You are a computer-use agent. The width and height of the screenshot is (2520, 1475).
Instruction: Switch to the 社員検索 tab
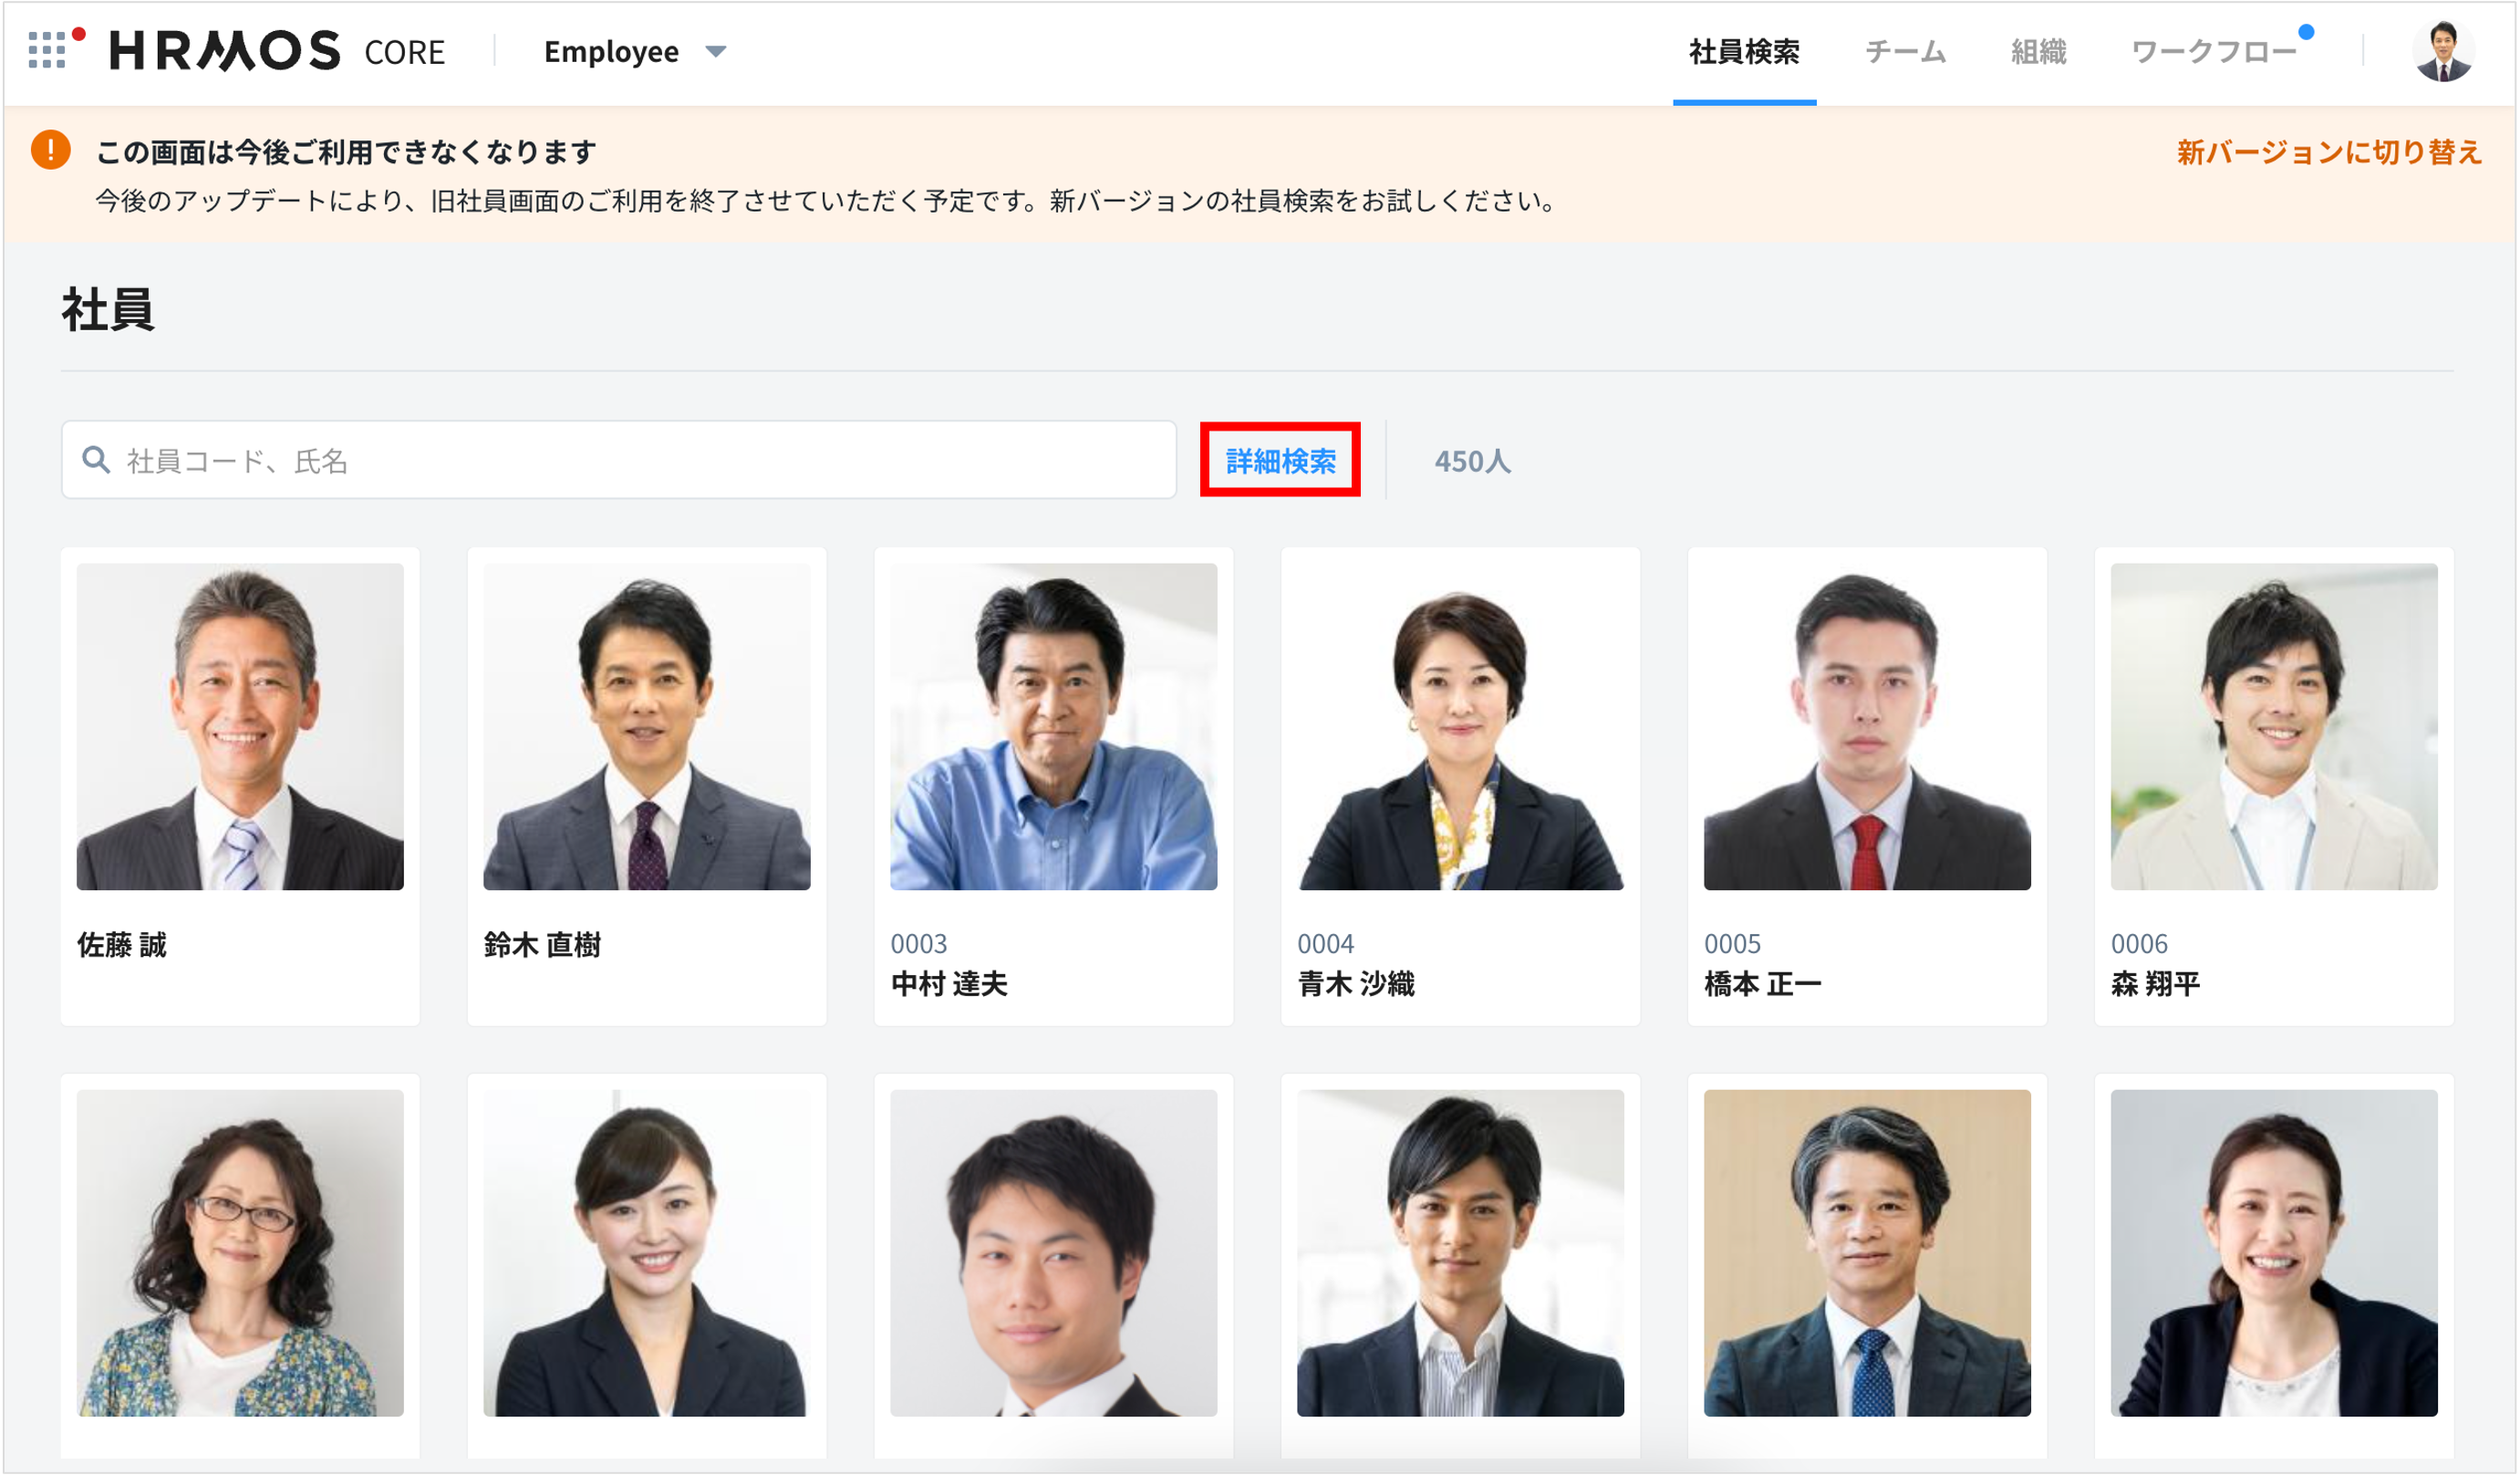pos(1743,52)
